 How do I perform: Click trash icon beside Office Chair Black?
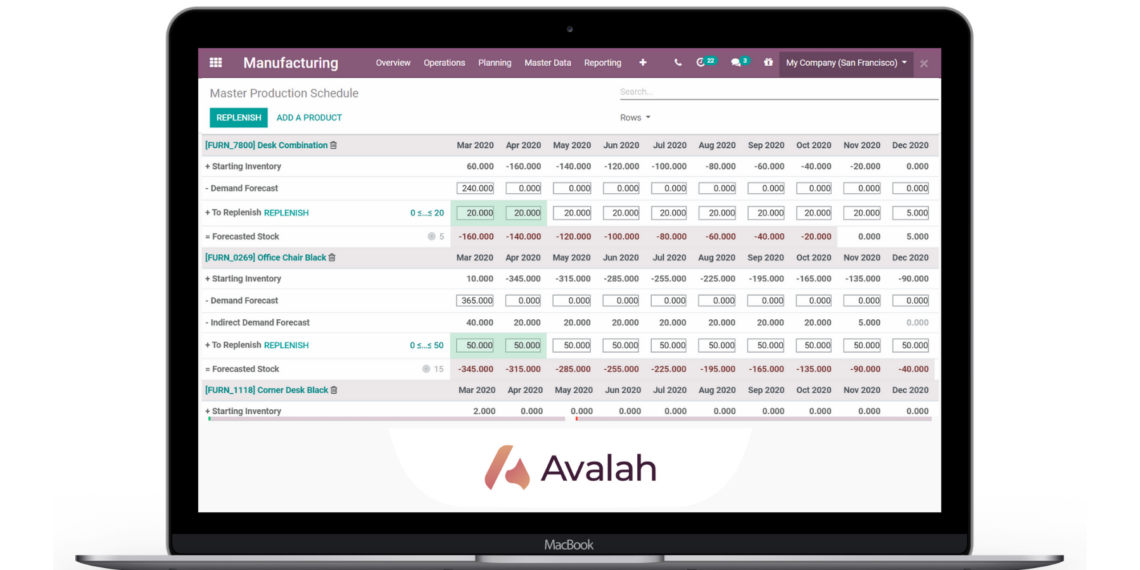333,258
